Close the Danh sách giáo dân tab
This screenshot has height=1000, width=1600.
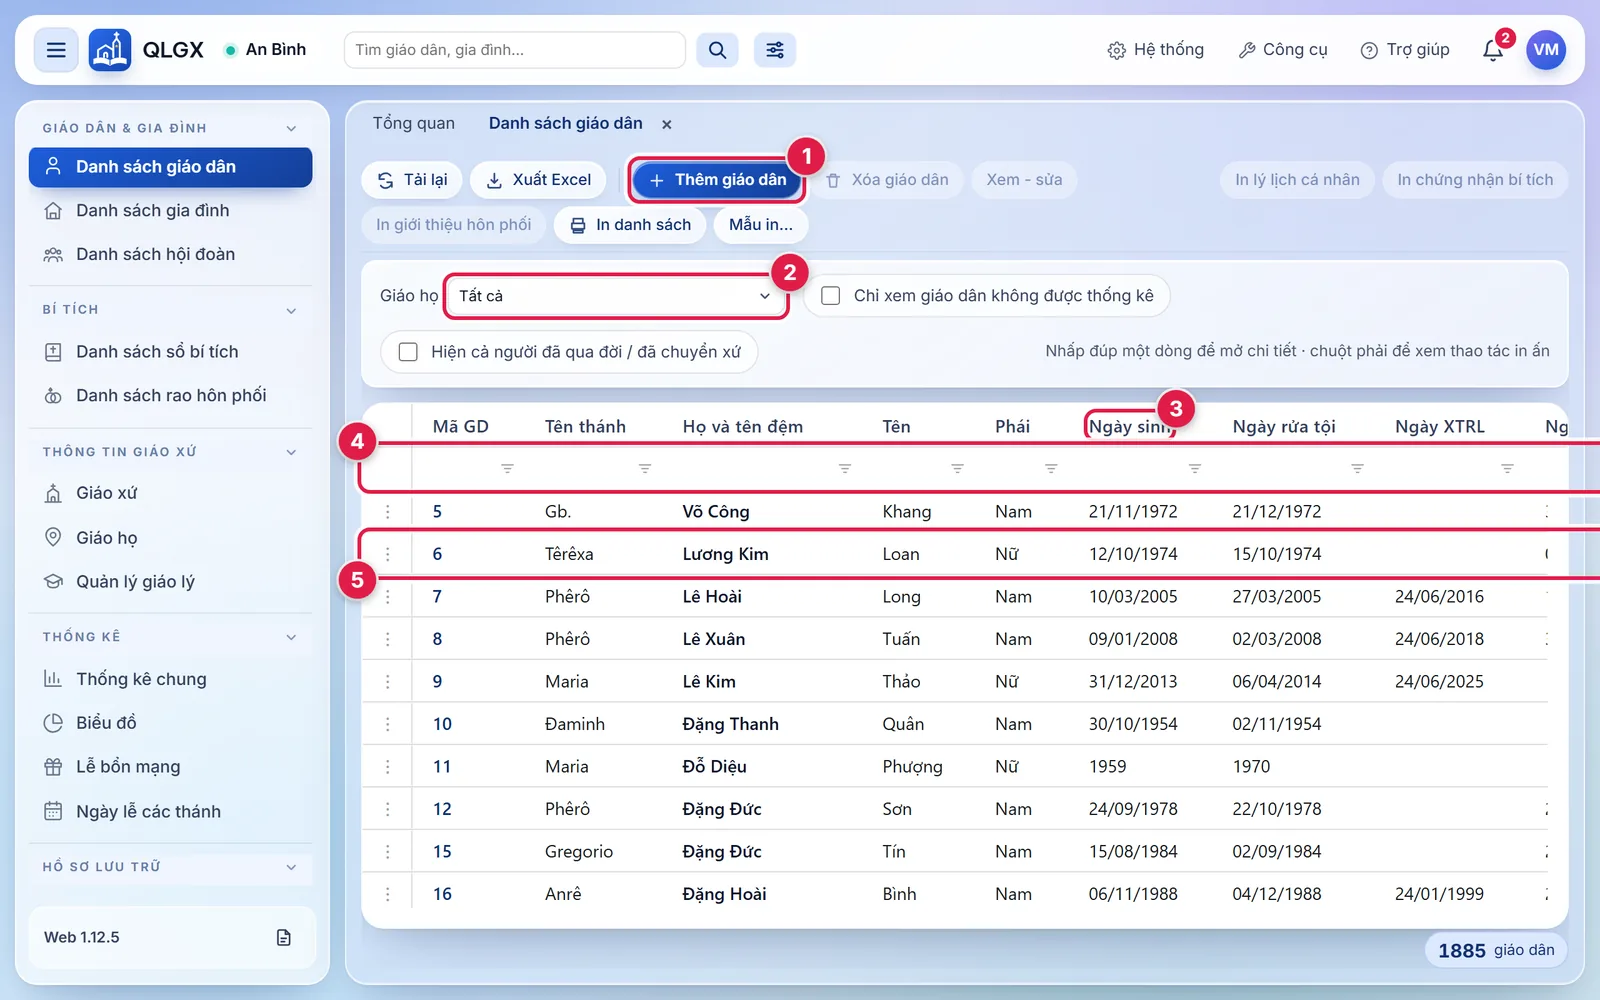click(x=667, y=124)
